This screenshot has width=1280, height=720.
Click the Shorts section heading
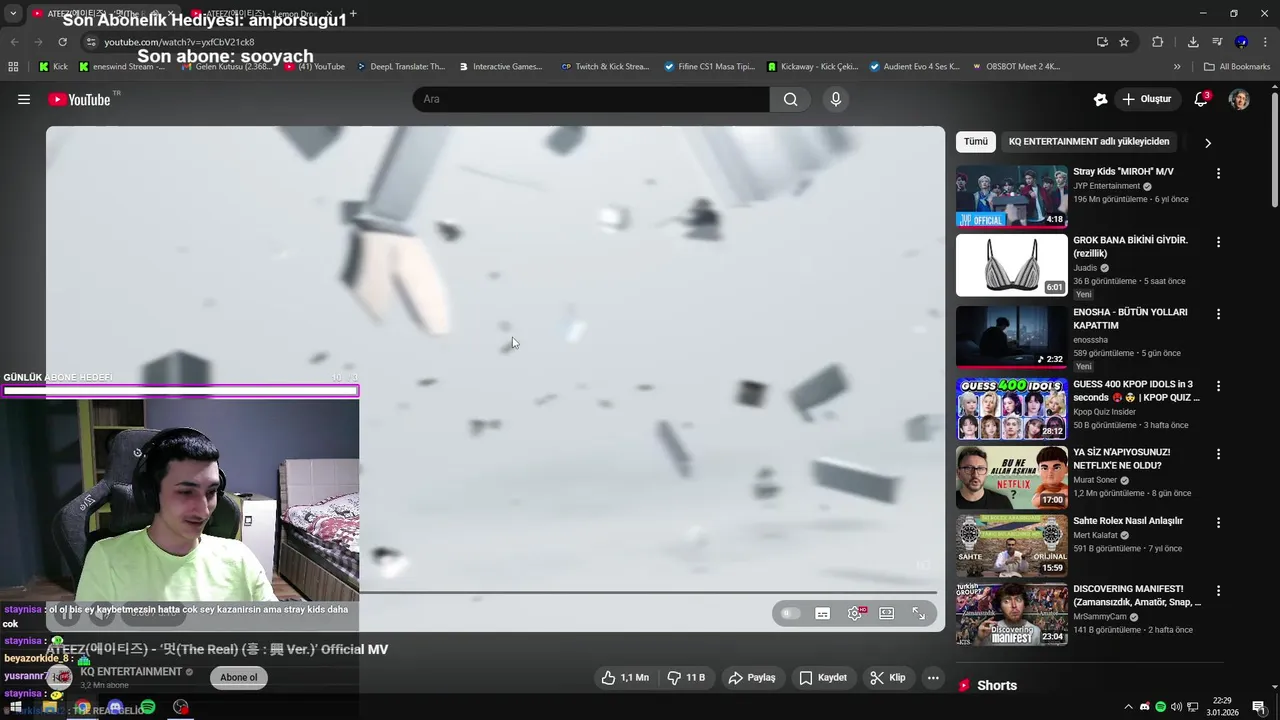point(996,685)
